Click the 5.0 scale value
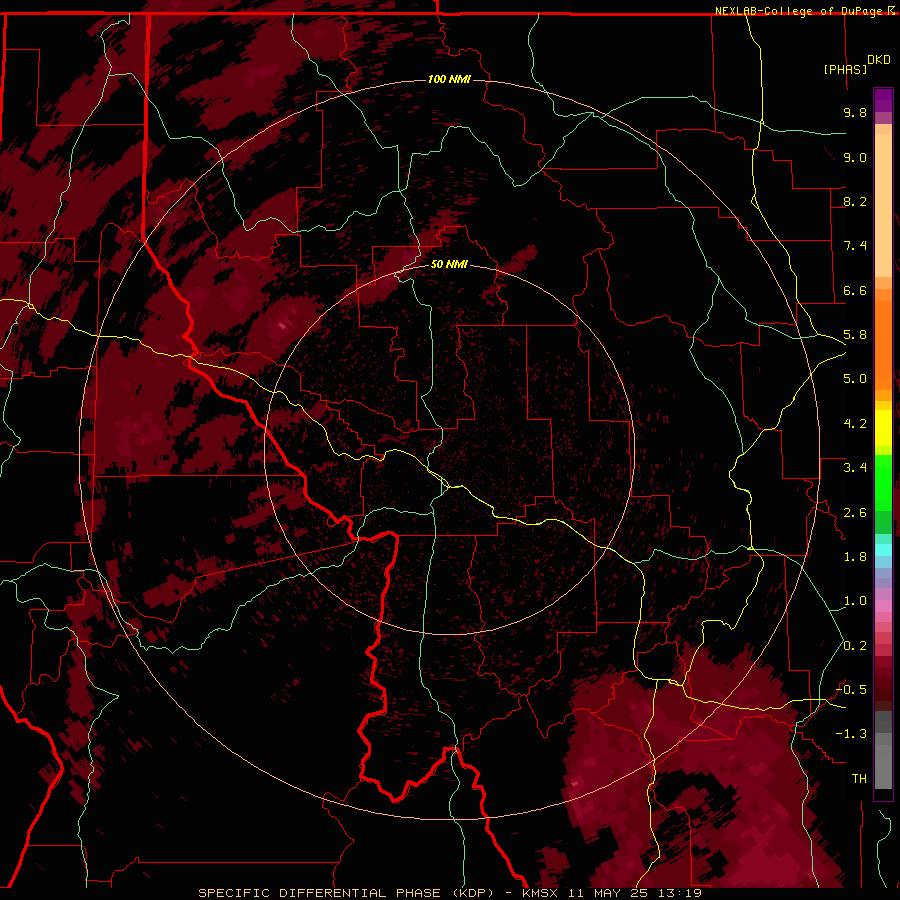900x900 pixels. coord(855,379)
